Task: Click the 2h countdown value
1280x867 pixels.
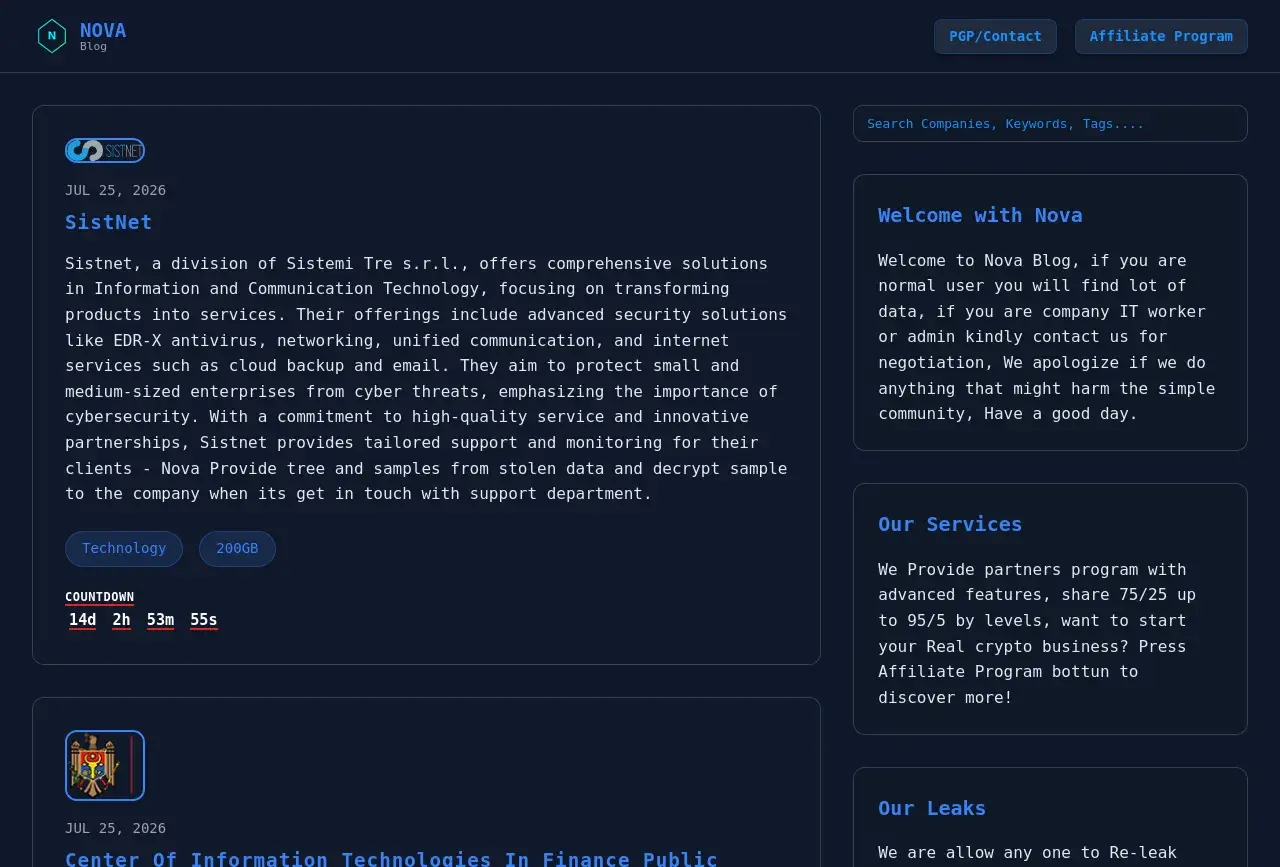Action: pyautogui.click(x=122, y=620)
